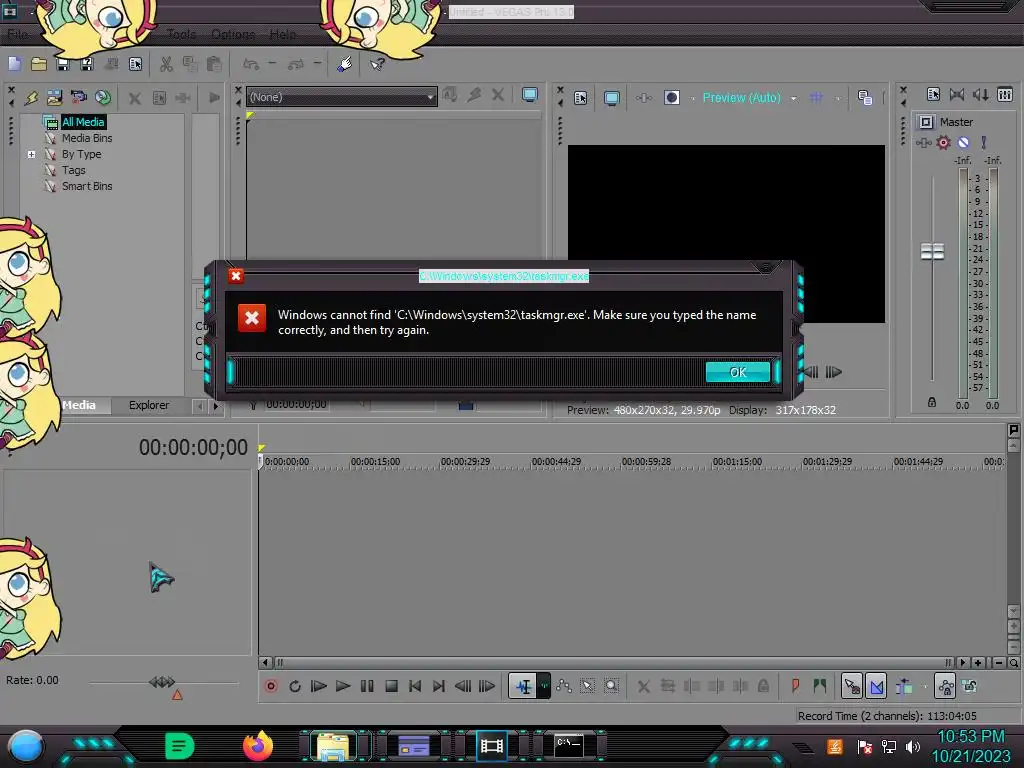This screenshot has width=1024, height=768.
Task: Select the Zoom Edit tool
Action: (612, 686)
